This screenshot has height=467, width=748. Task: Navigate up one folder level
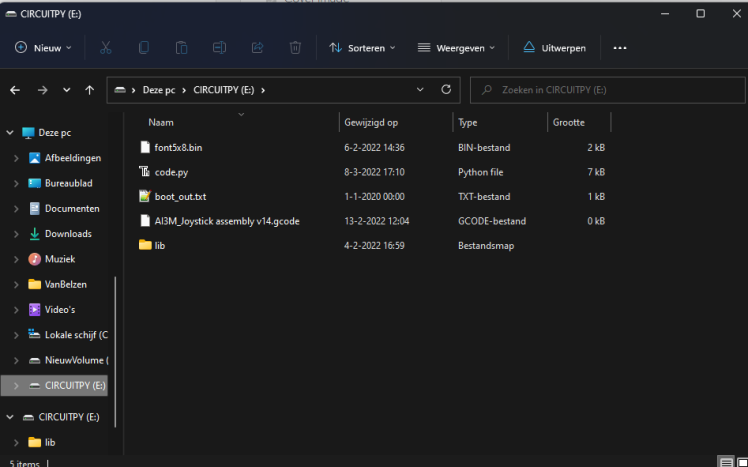(90, 90)
